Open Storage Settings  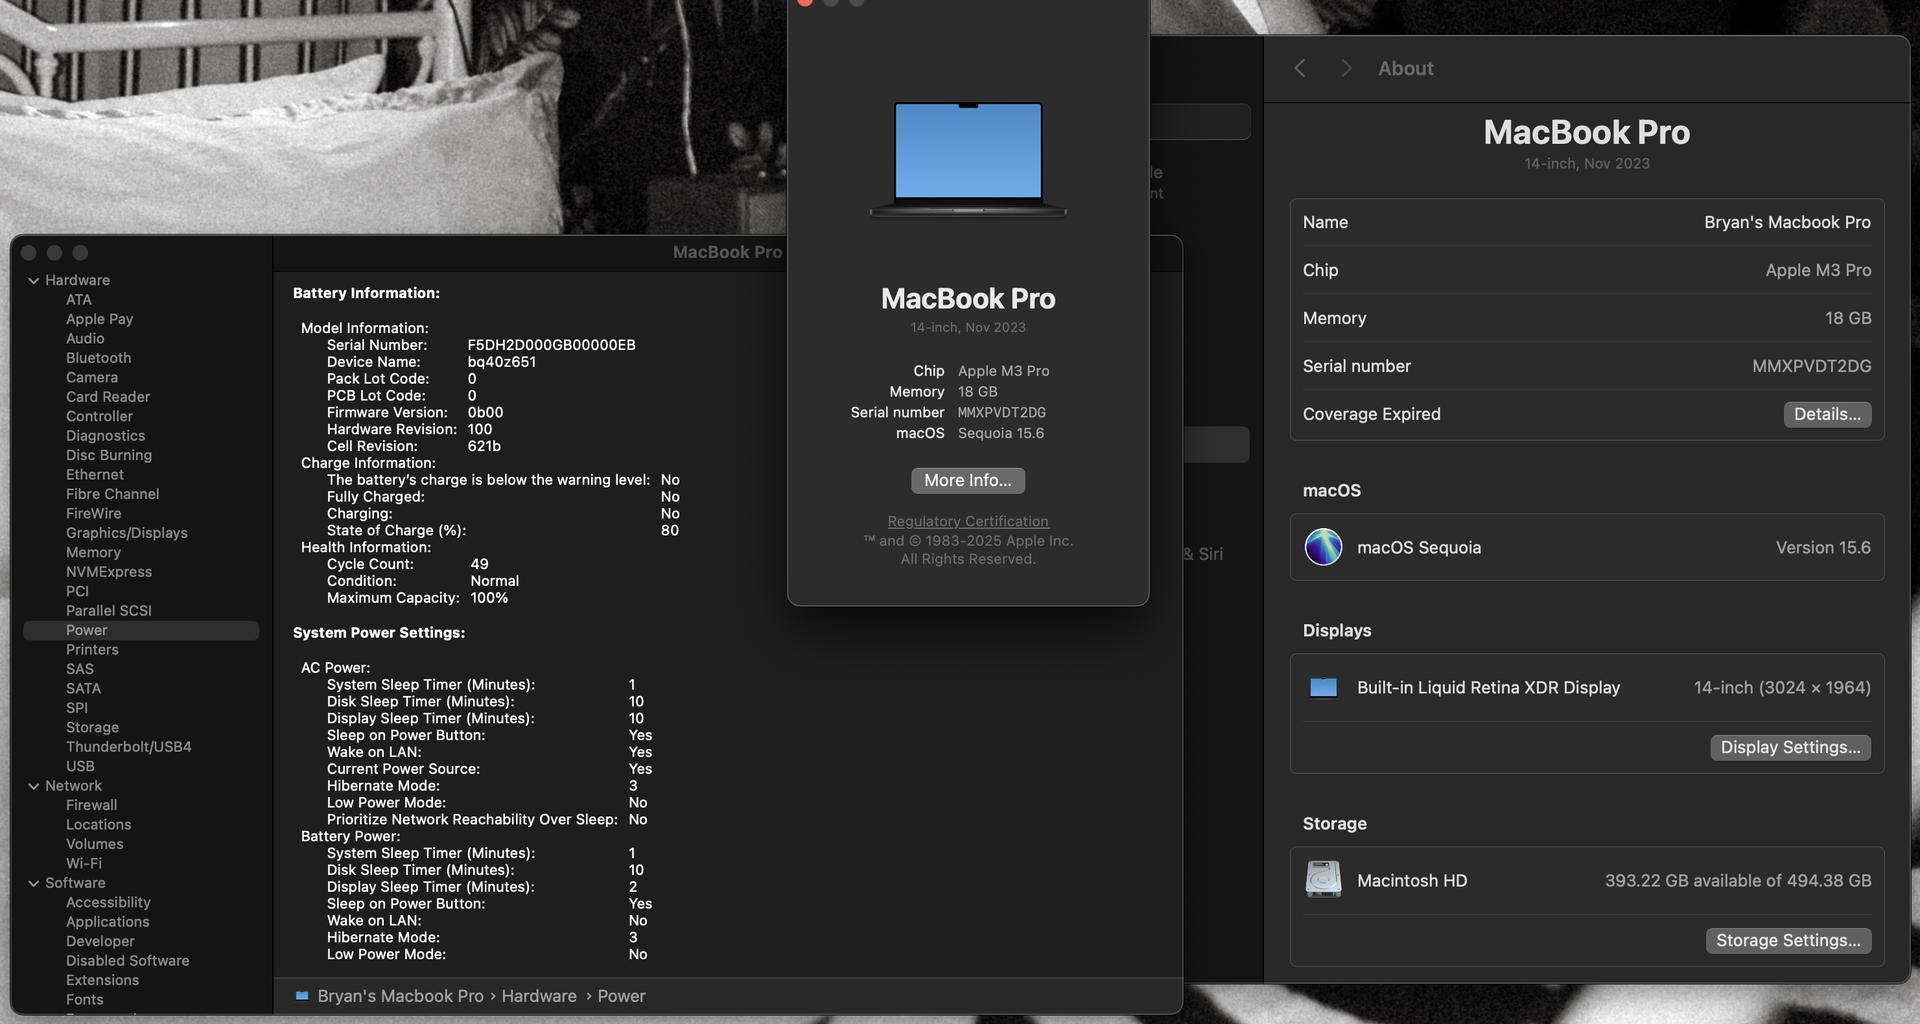pyautogui.click(x=1788, y=940)
